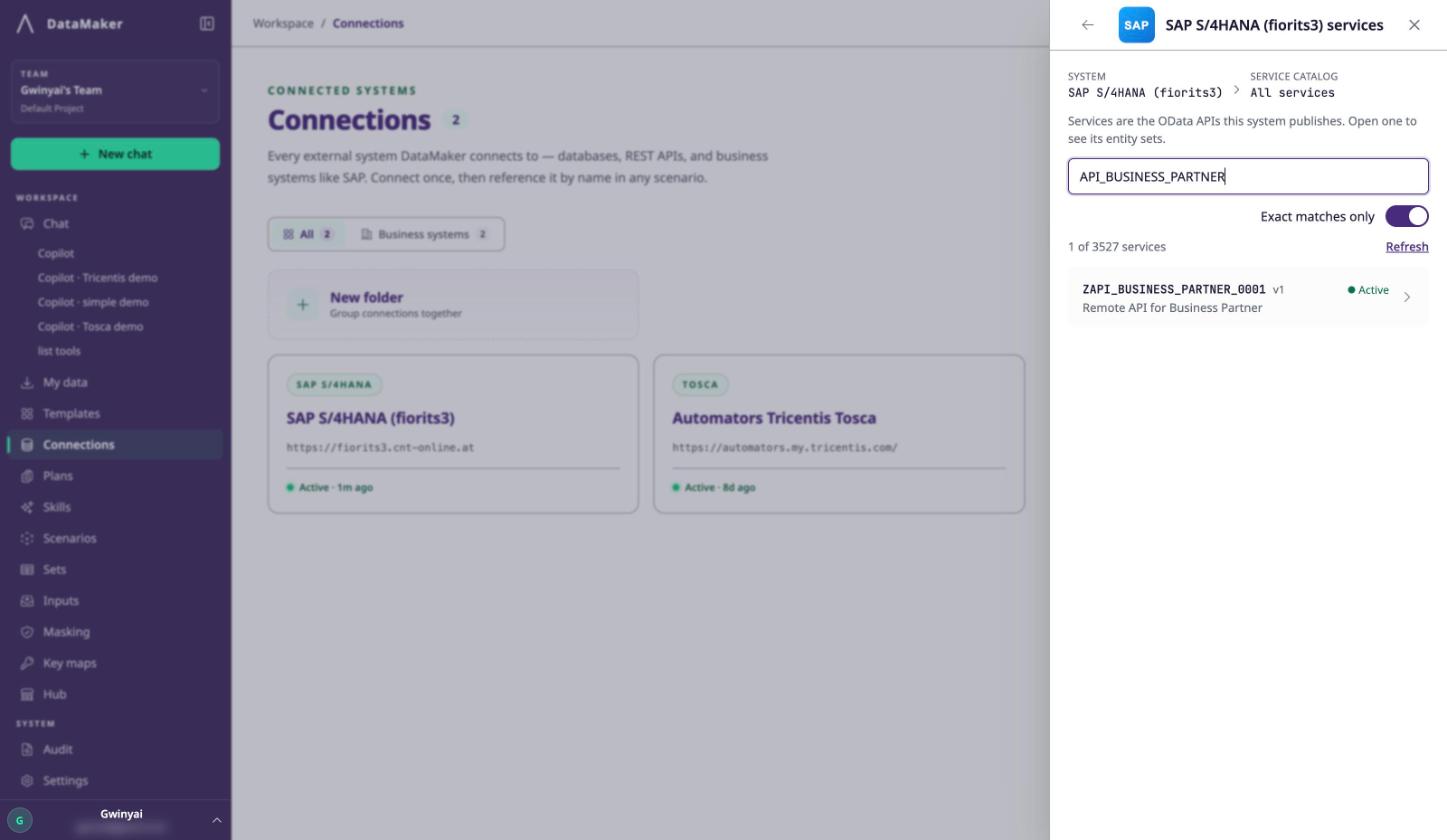Open Copilot · Tosca demo chat
Viewport: 1447px width, 840px height.
[90, 327]
